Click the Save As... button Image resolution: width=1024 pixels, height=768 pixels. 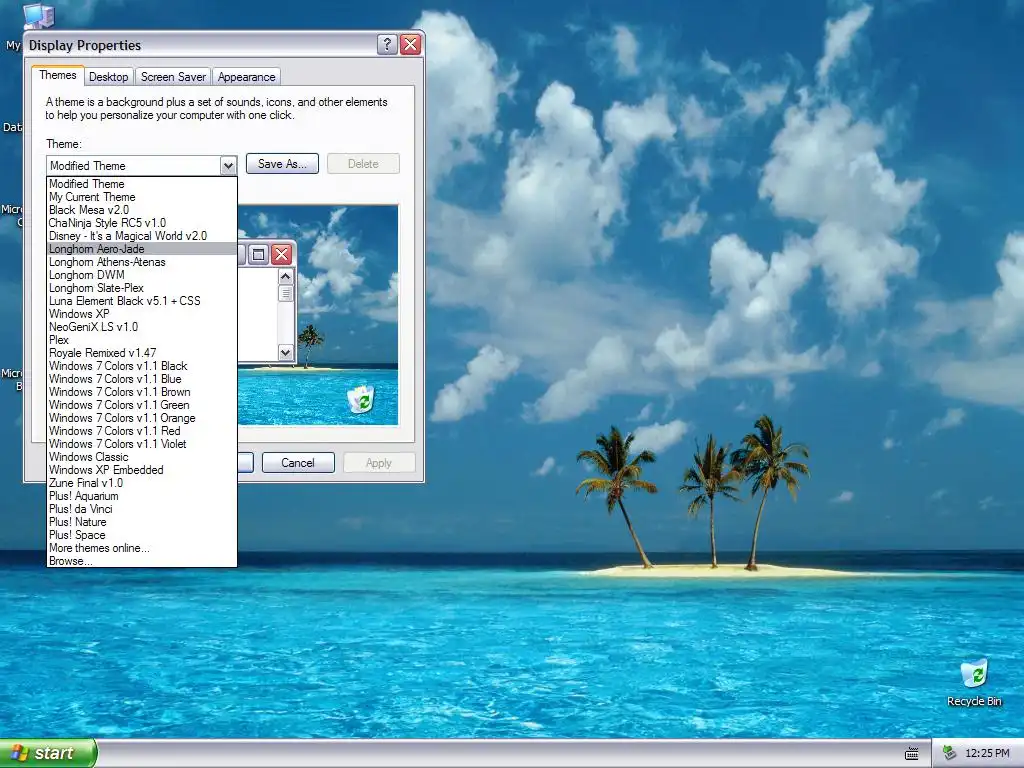282,164
